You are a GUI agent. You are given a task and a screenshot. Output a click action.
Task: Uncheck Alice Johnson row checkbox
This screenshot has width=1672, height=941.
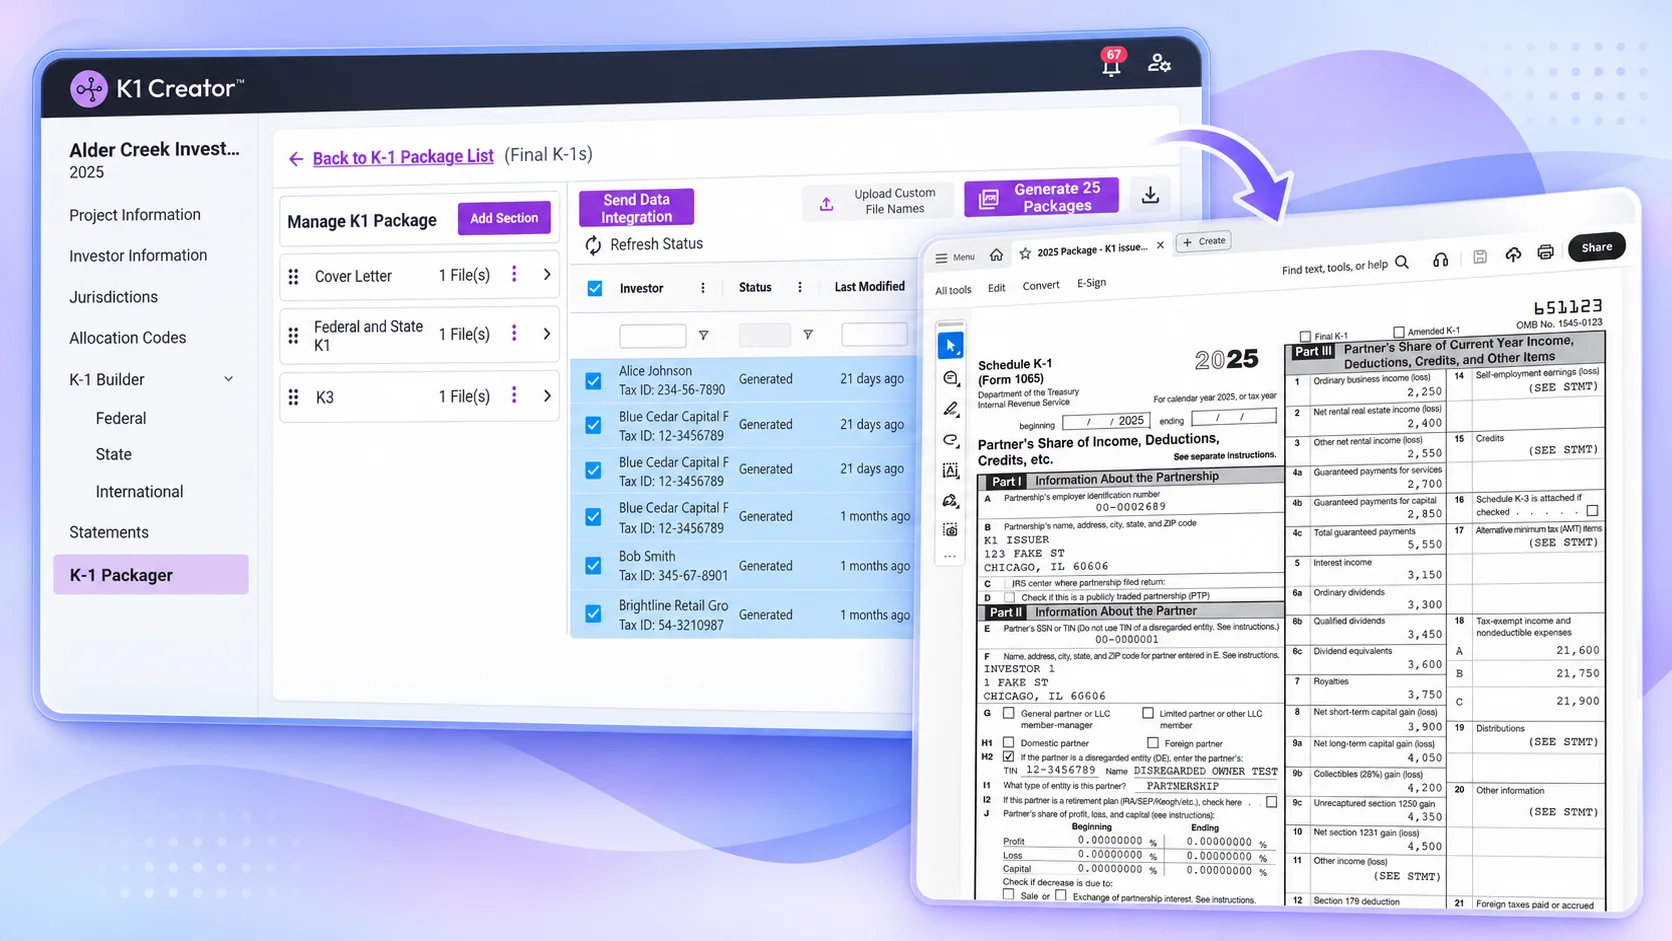coord(594,380)
